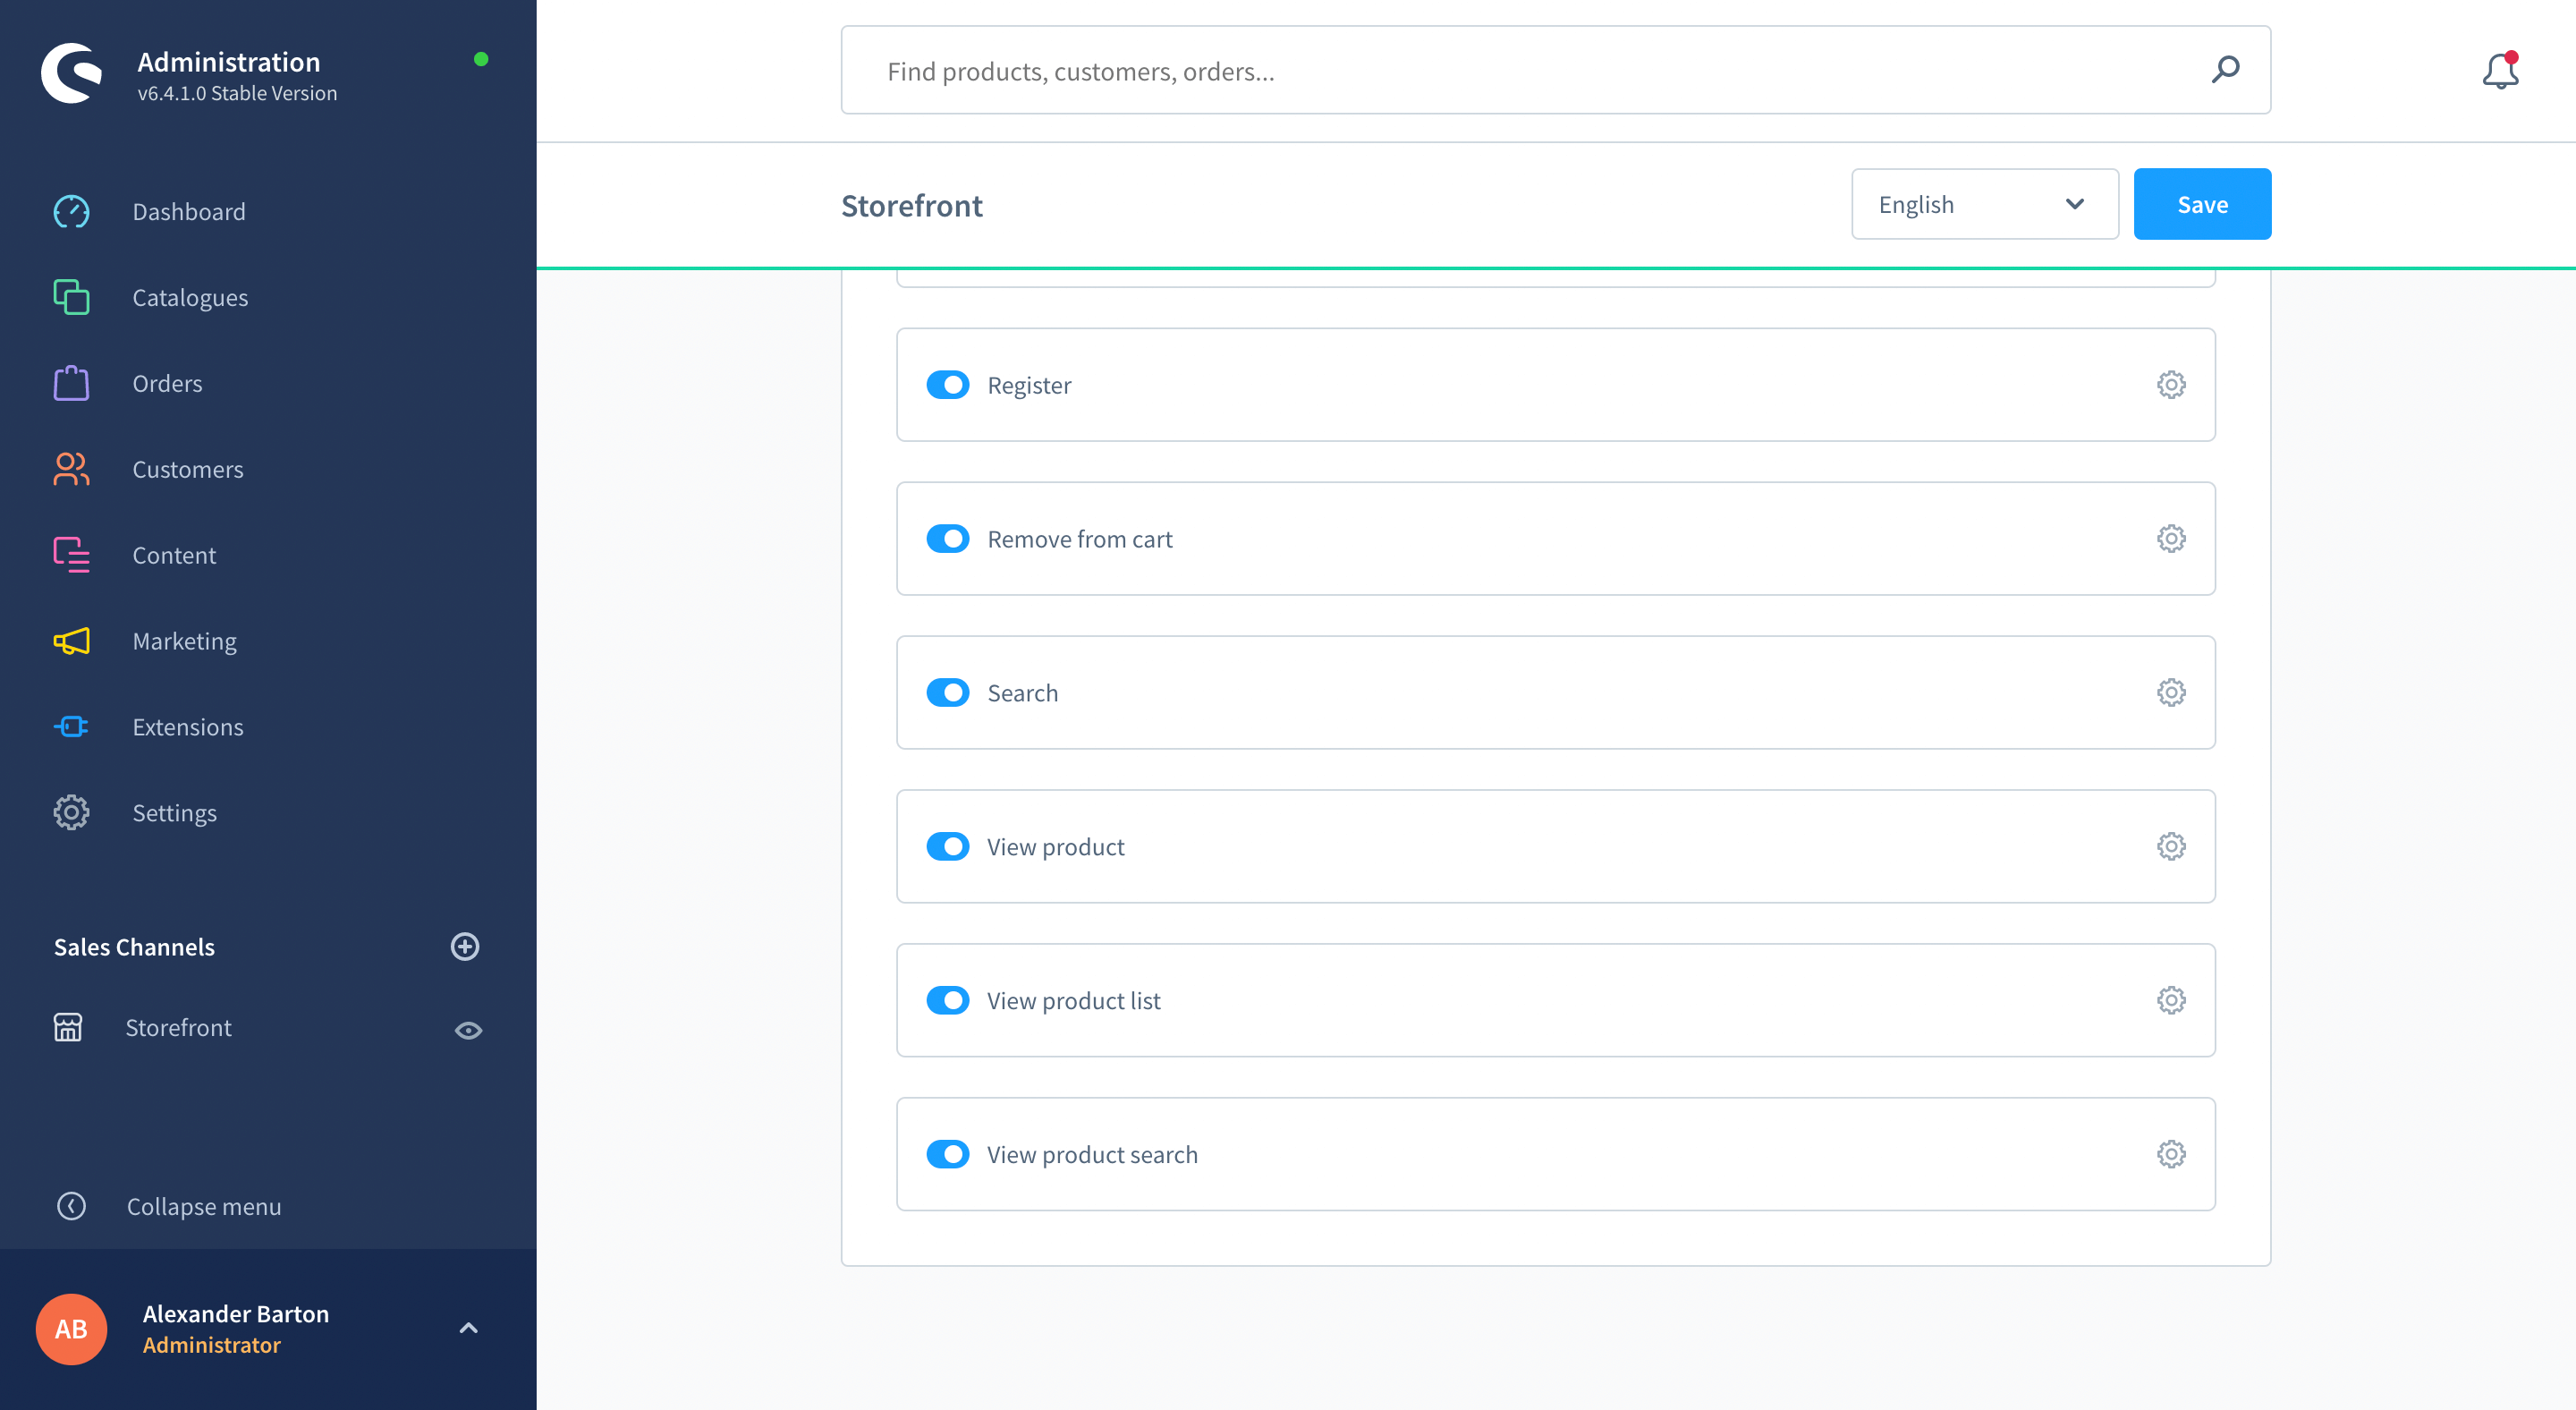Show the Storefront via its eye icon
The width and height of the screenshot is (2576, 1410).
pos(468,1030)
